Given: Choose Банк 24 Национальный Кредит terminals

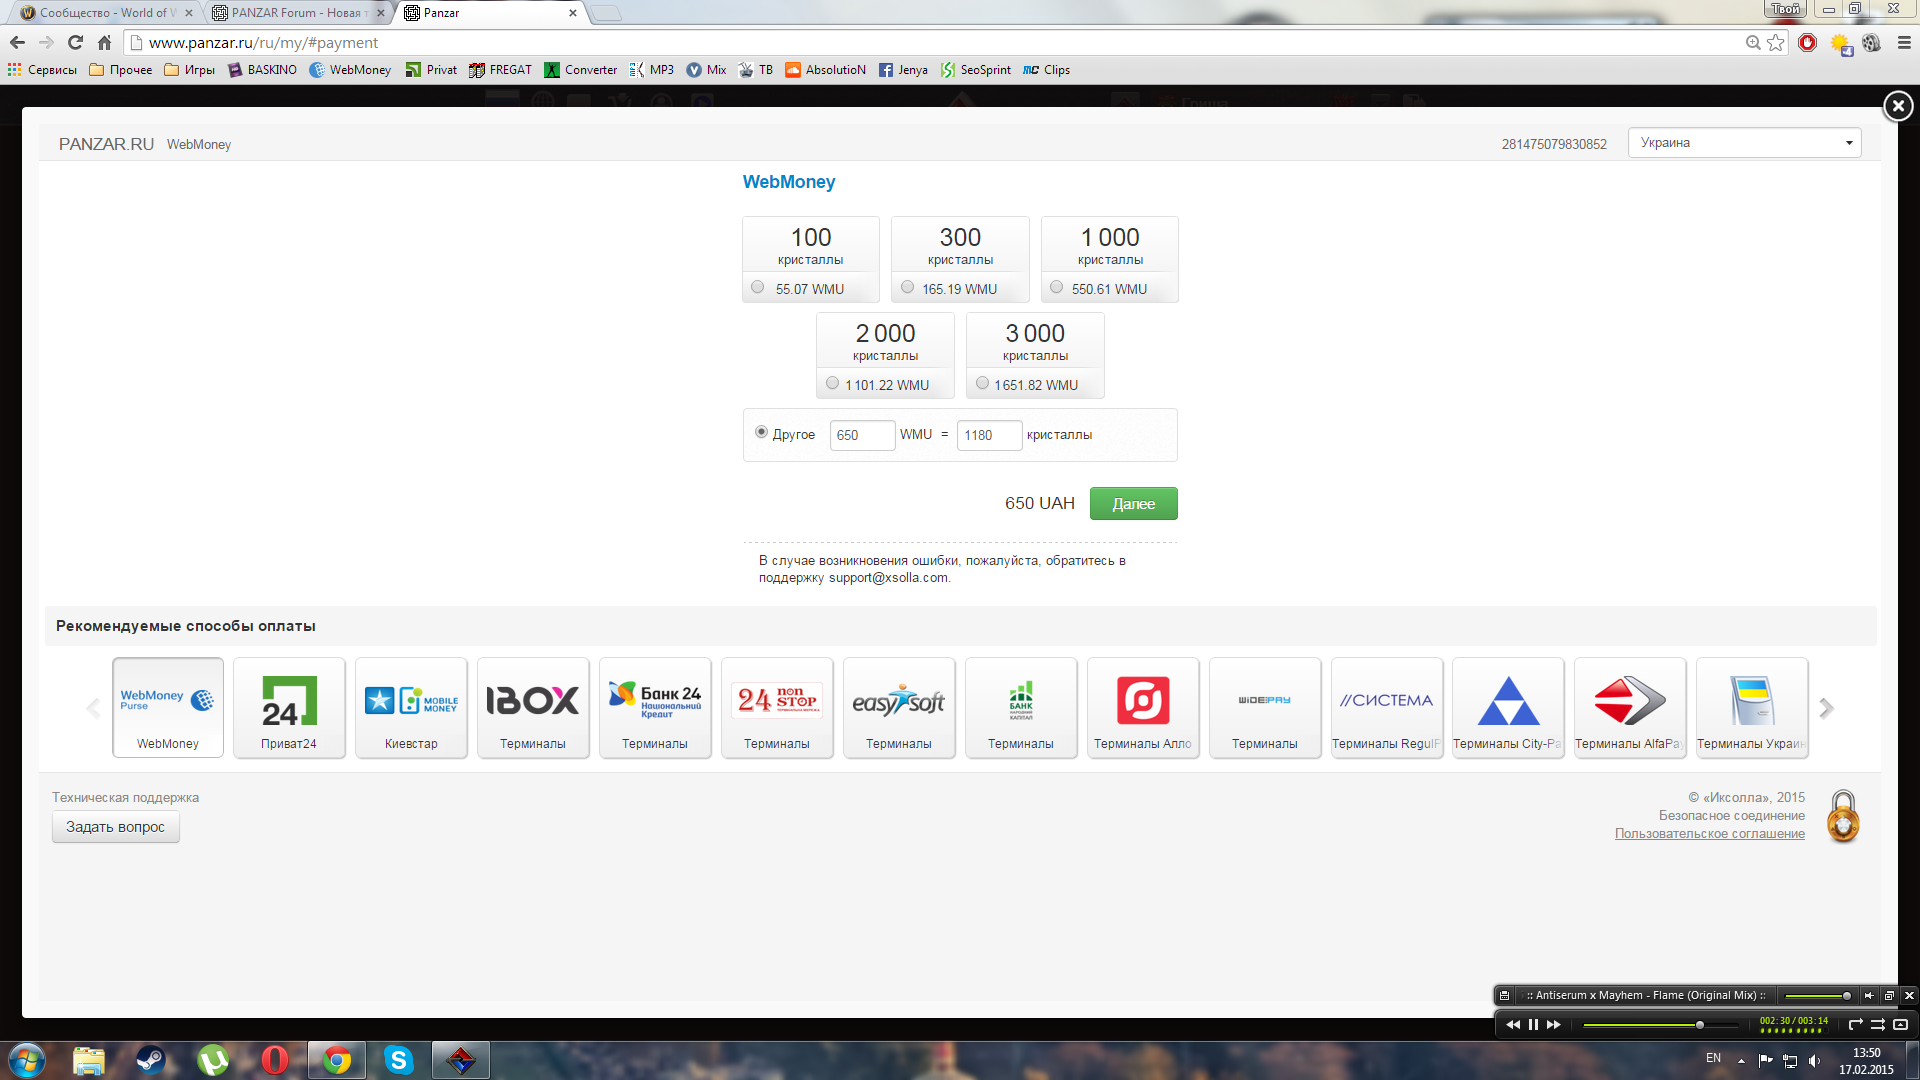Looking at the screenshot, I should (655, 707).
